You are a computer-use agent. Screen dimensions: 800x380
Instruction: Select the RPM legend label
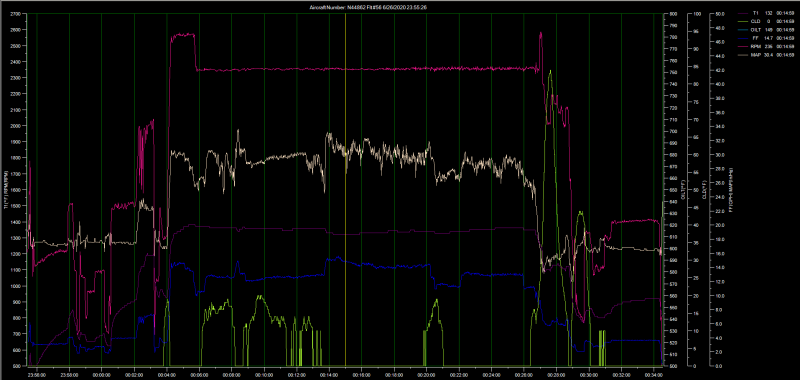[756, 46]
